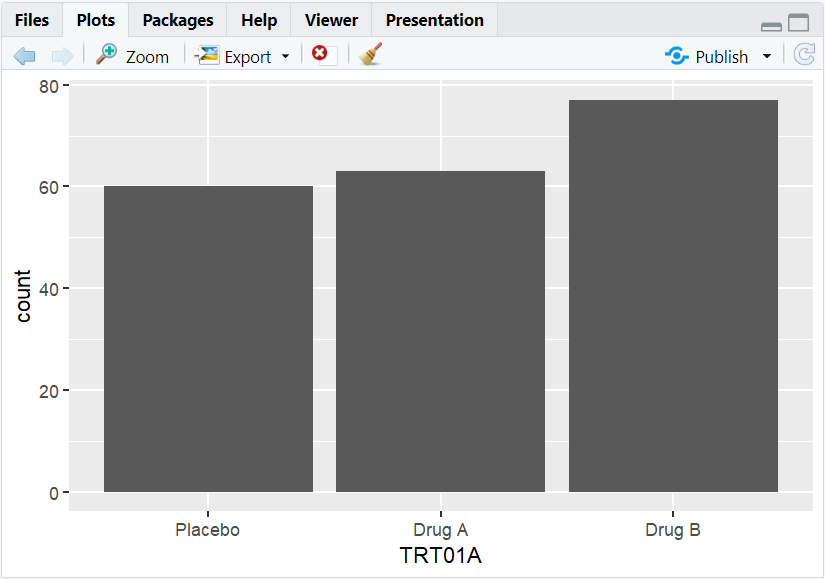Open the Packages tab

click(x=177, y=19)
